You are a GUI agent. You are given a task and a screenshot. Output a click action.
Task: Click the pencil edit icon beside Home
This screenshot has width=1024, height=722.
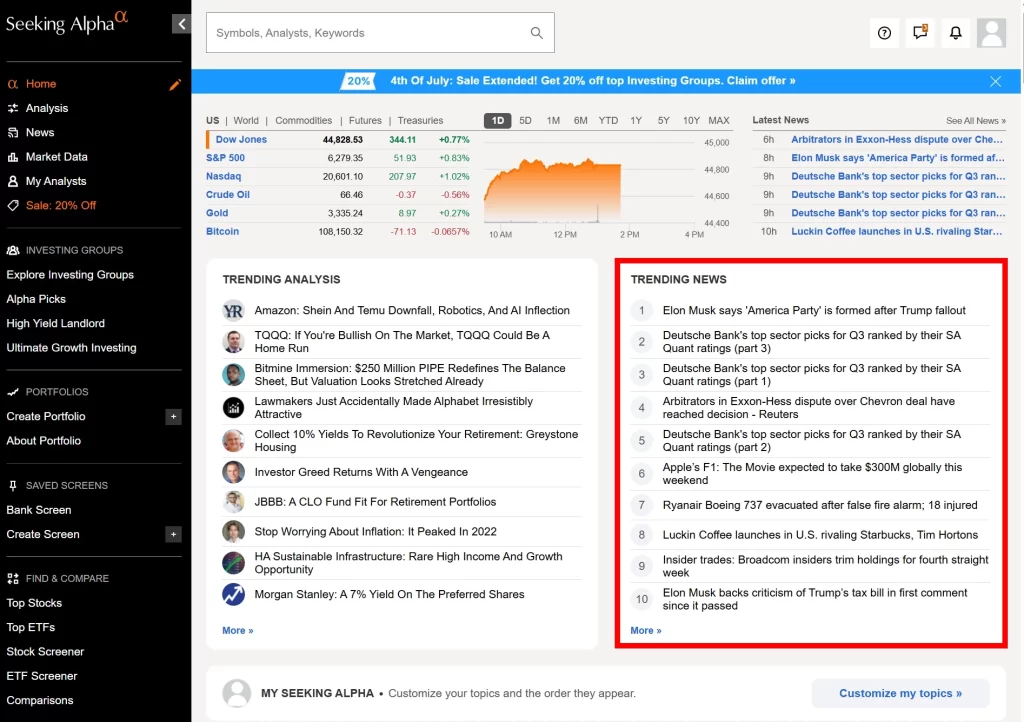pyautogui.click(x=175, y=85)
